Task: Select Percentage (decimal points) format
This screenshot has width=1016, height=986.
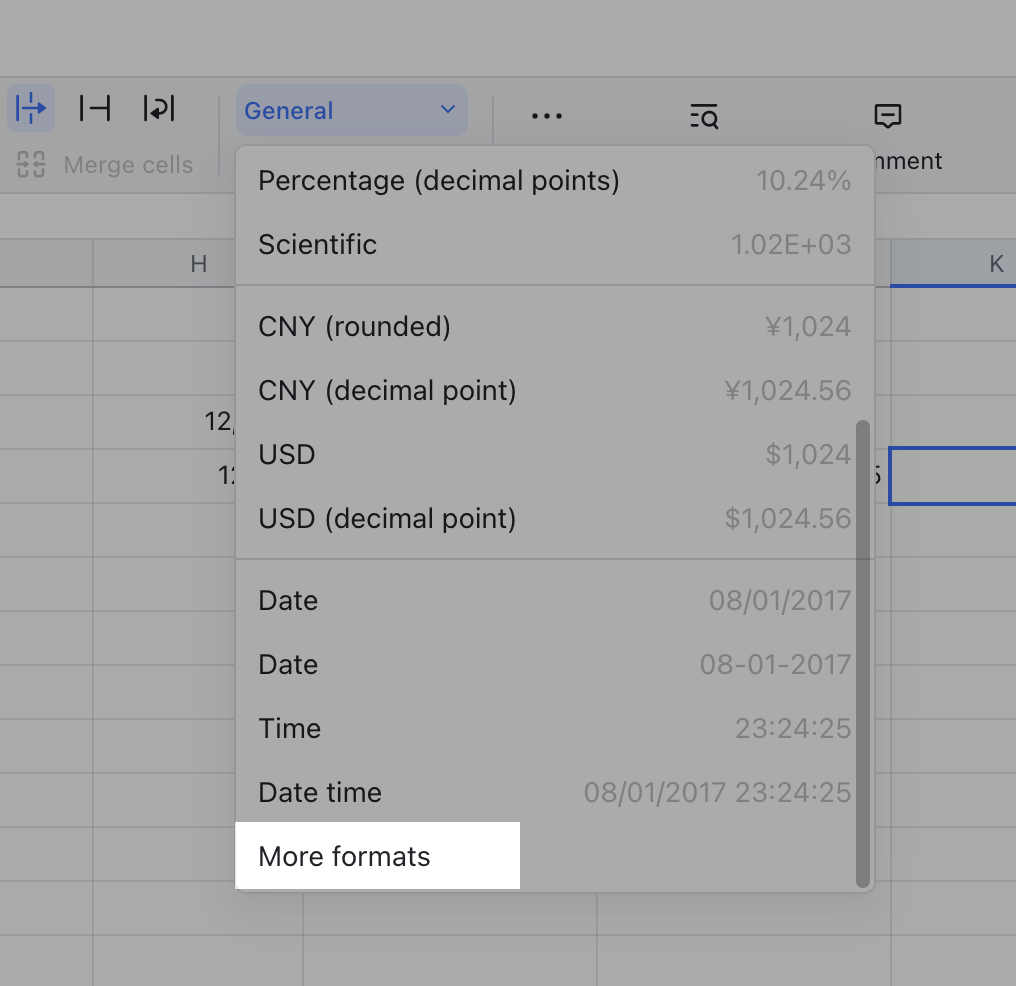Action: [438, 181]
